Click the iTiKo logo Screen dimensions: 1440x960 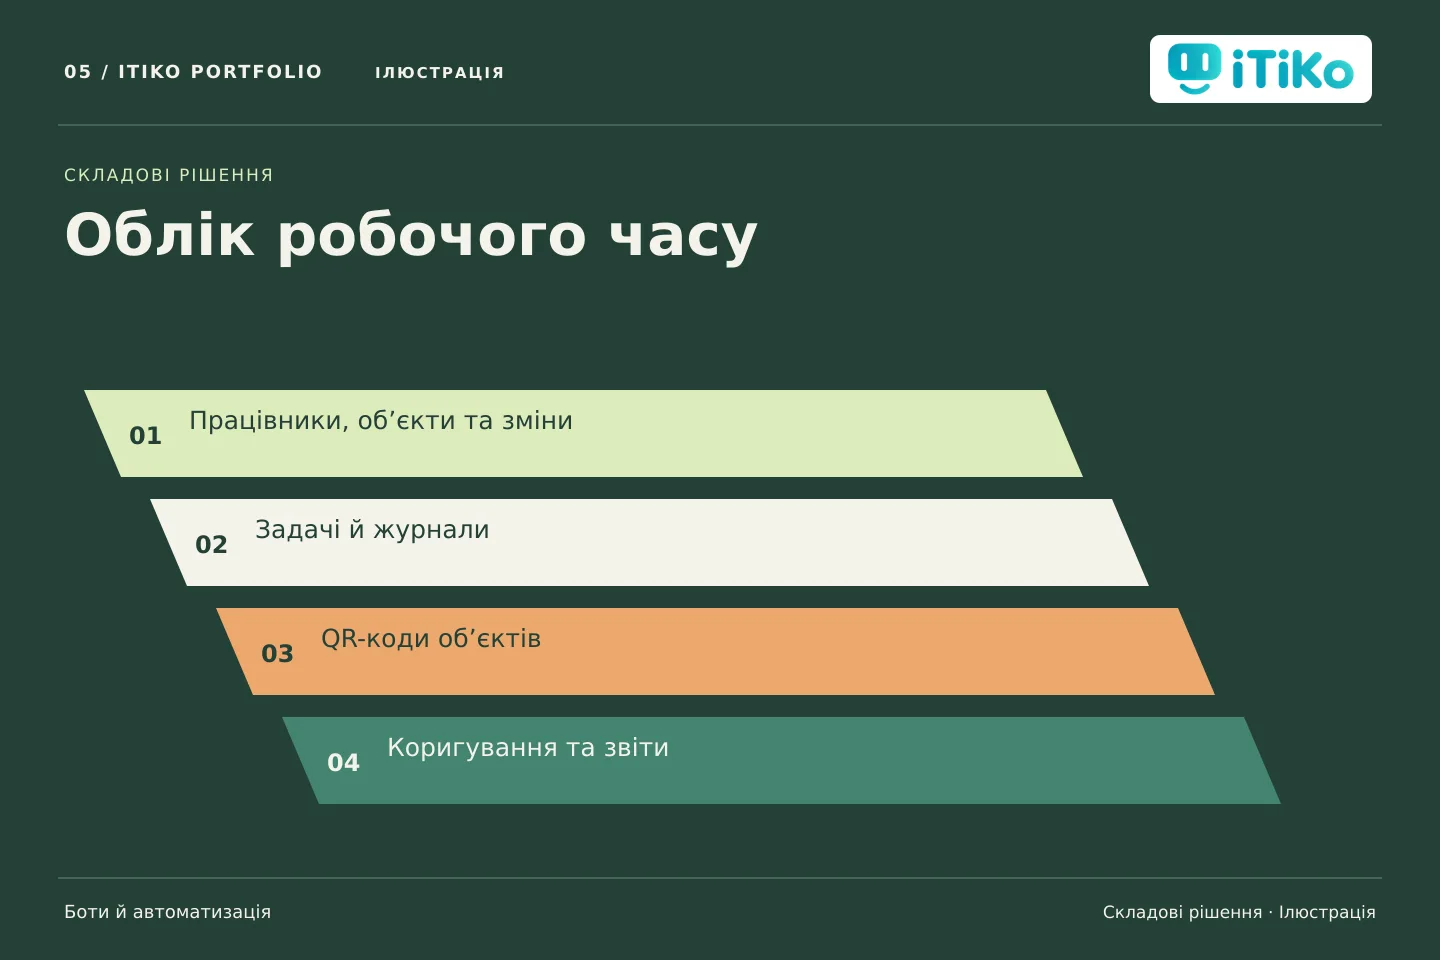(1260, 69)
